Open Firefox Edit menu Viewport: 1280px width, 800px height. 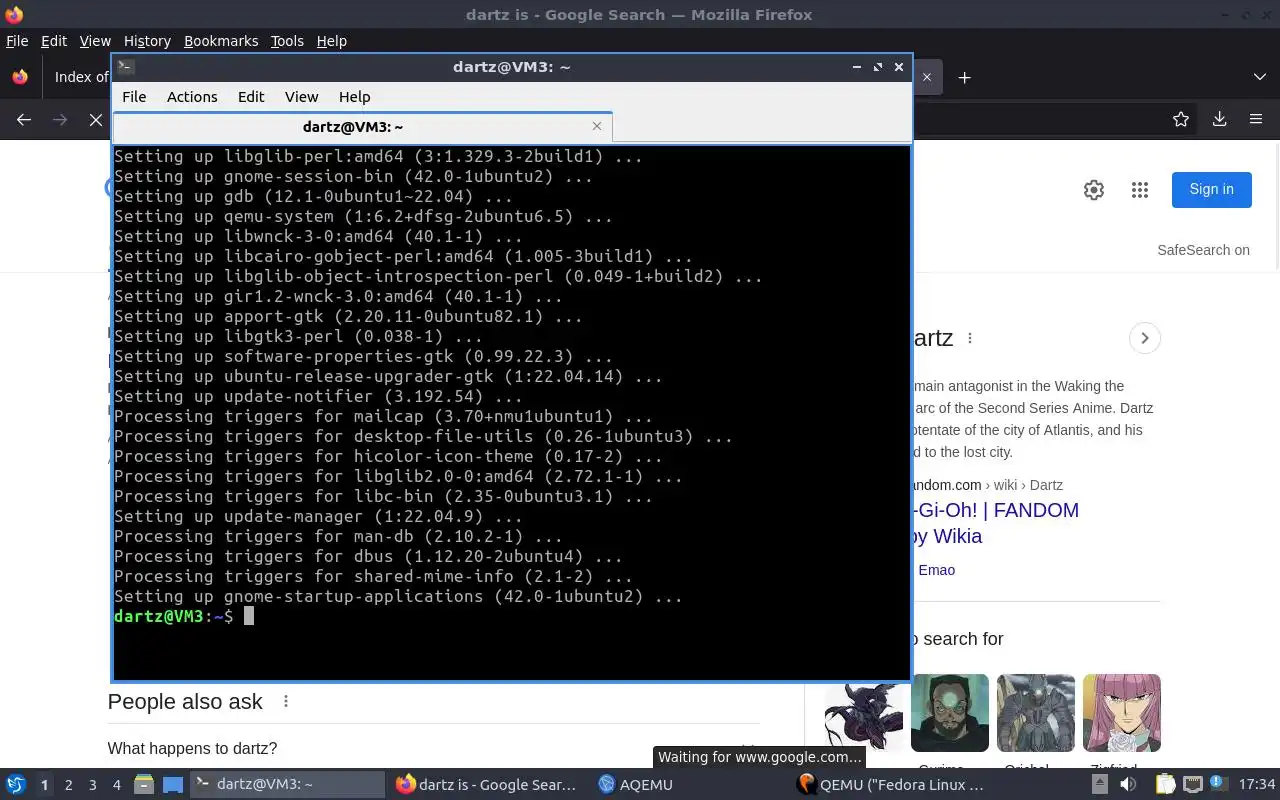tap(54, 41)
